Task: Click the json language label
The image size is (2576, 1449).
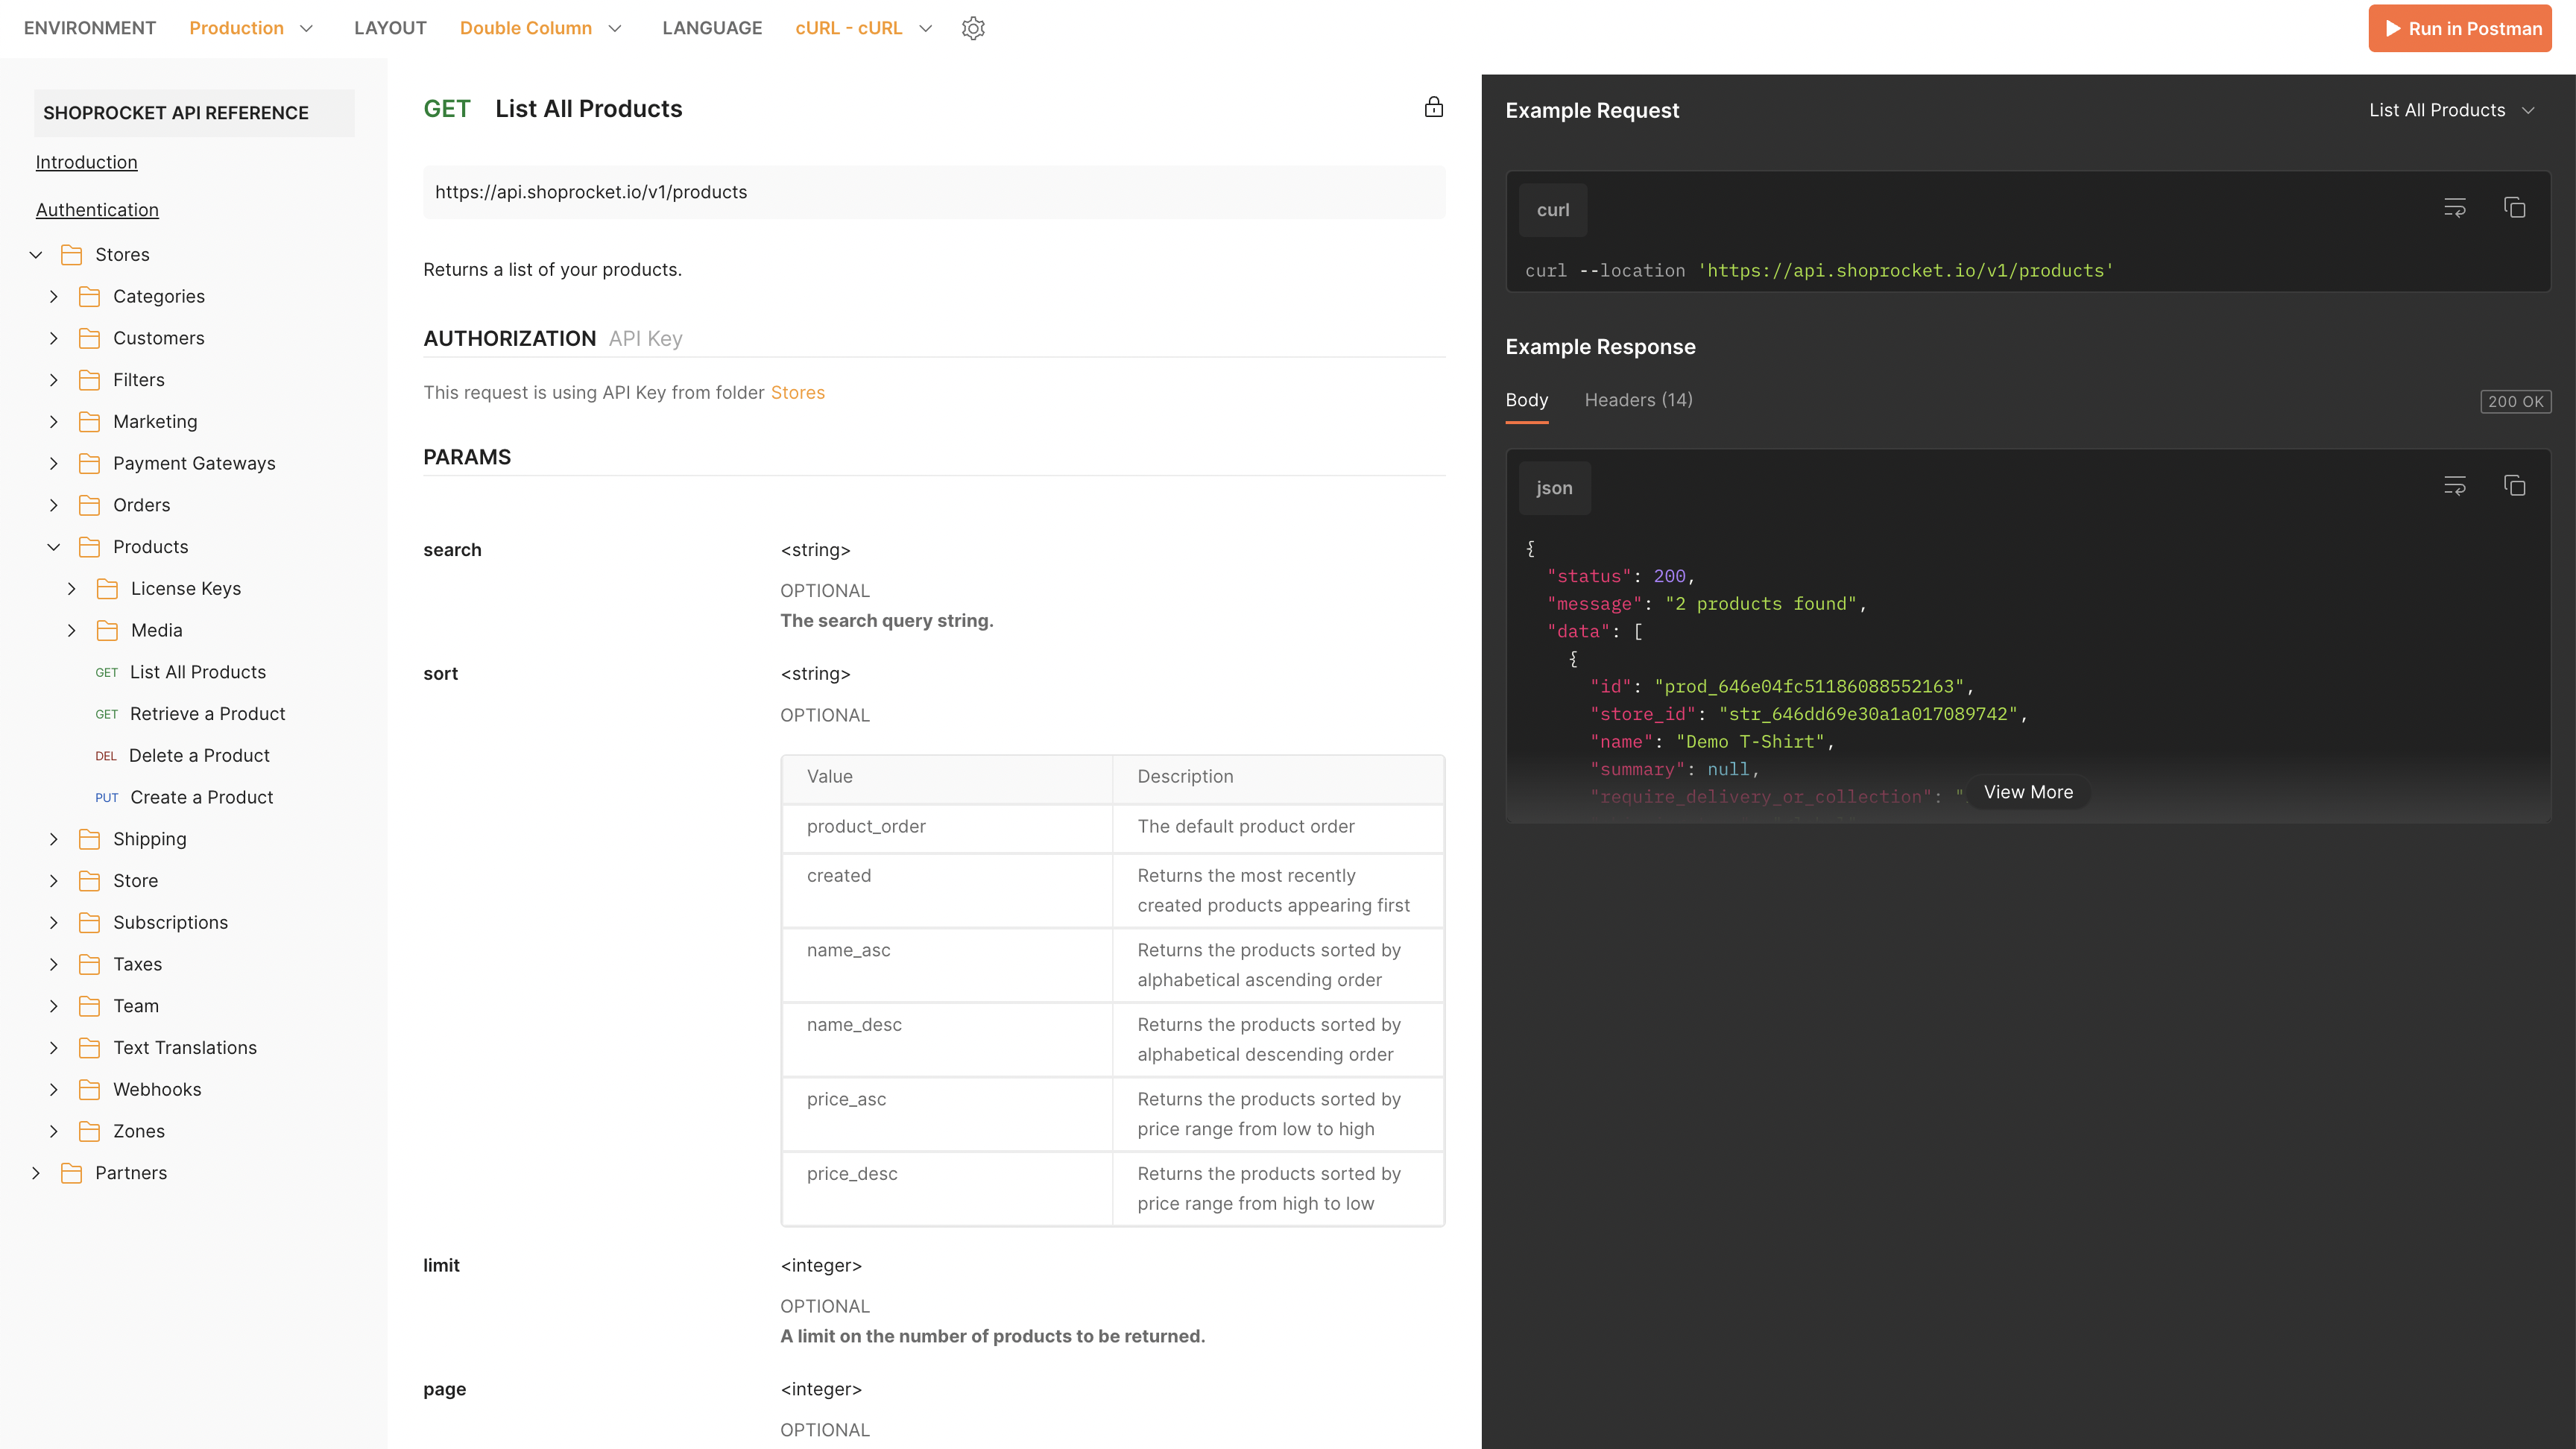Action: click(x=1554, y=488)
